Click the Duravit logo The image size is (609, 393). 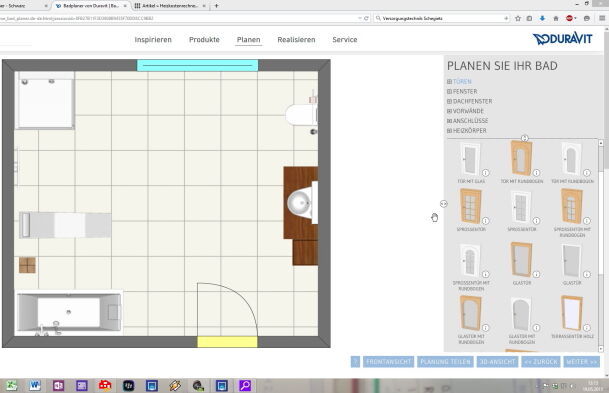[562, 39]
